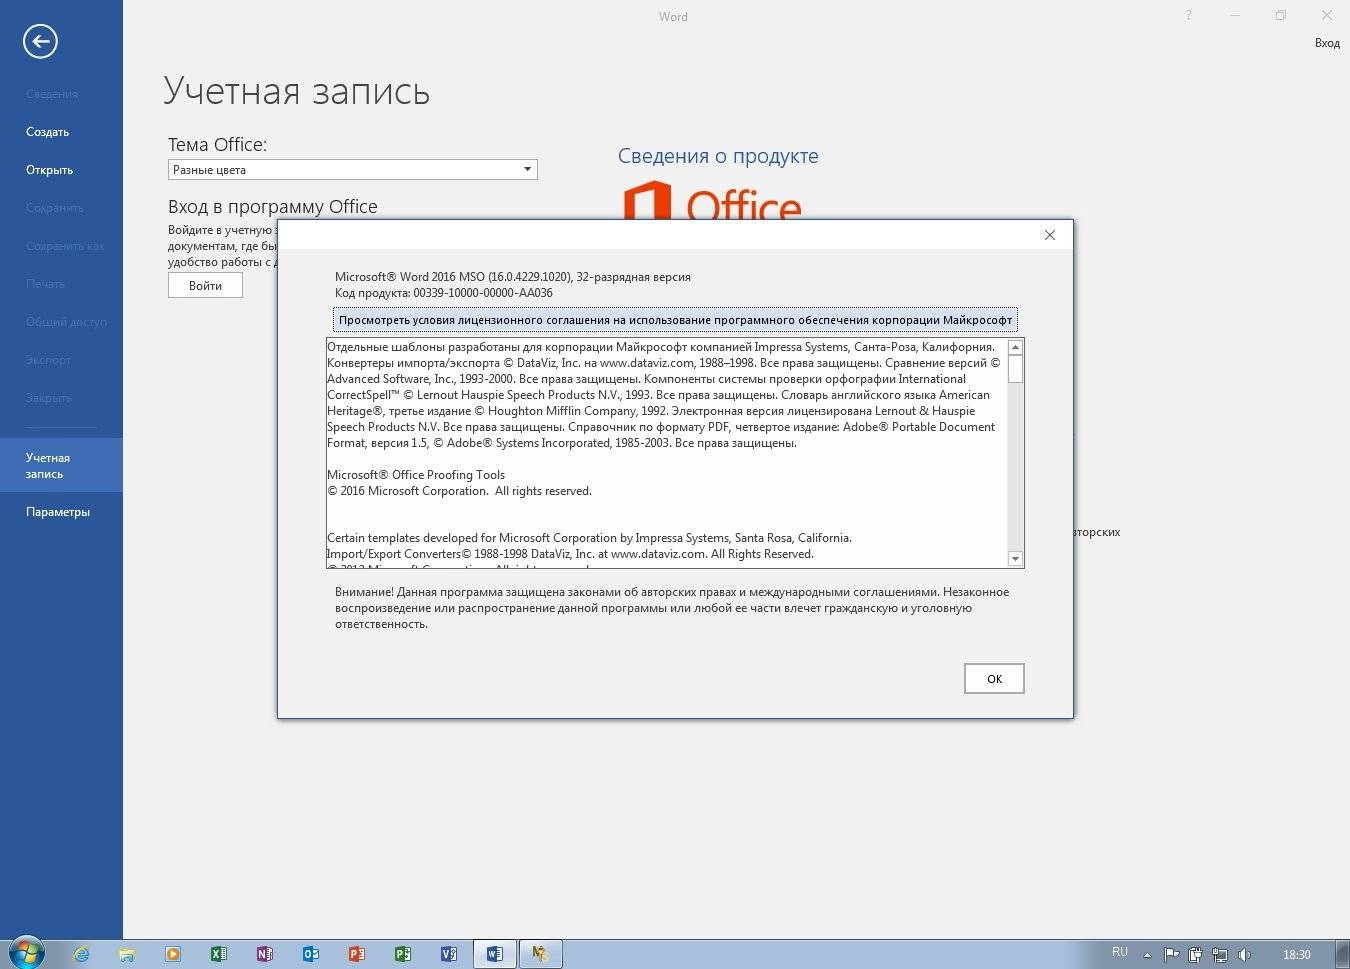This screenshot has height=969, width=1350.
Task: Click the Сведения о продукте heading
Action: [x=718, y=156]
